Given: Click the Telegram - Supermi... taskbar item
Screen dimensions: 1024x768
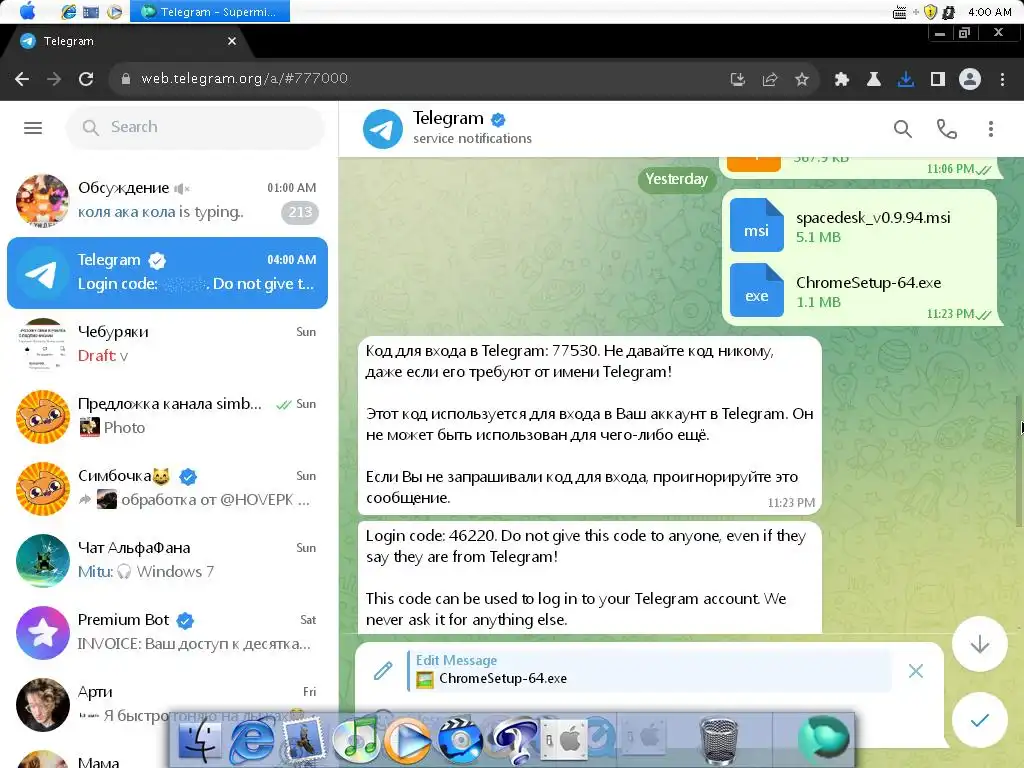Looking at the screenshot, I should pos(210,11).
